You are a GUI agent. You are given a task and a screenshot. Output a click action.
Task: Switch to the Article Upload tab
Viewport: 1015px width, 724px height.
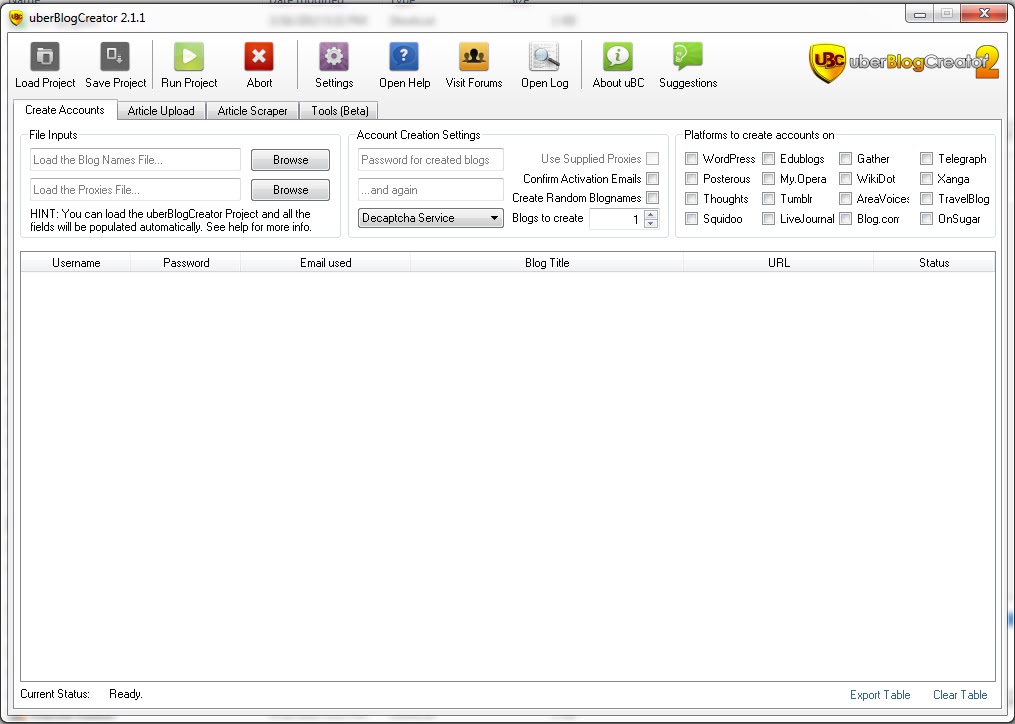pyautogui.click(x=161, y=111)
